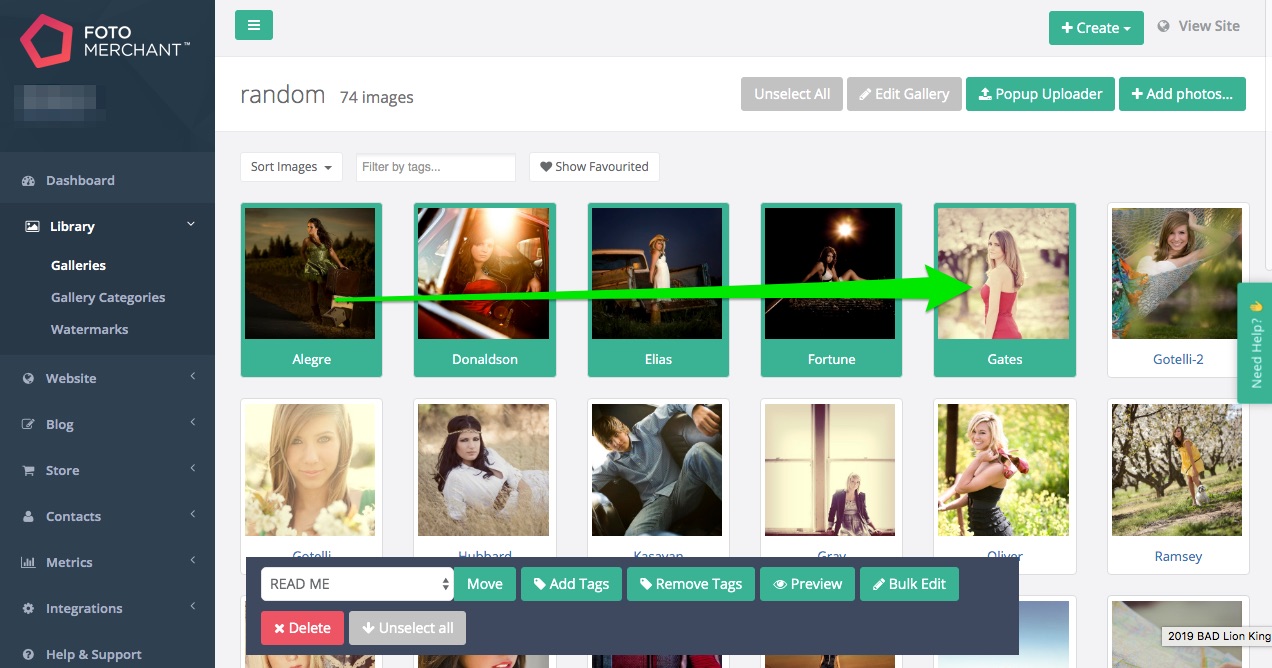
Task: Expand the Metrics menu chevron
Action: click(192, 561)
